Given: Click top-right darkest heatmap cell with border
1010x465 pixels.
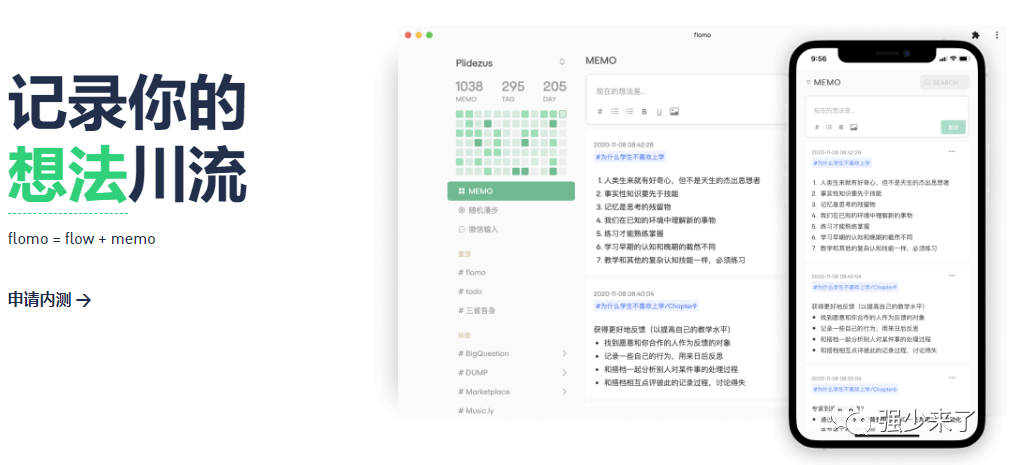Looking at the screenshot, I should pos(563,114).
